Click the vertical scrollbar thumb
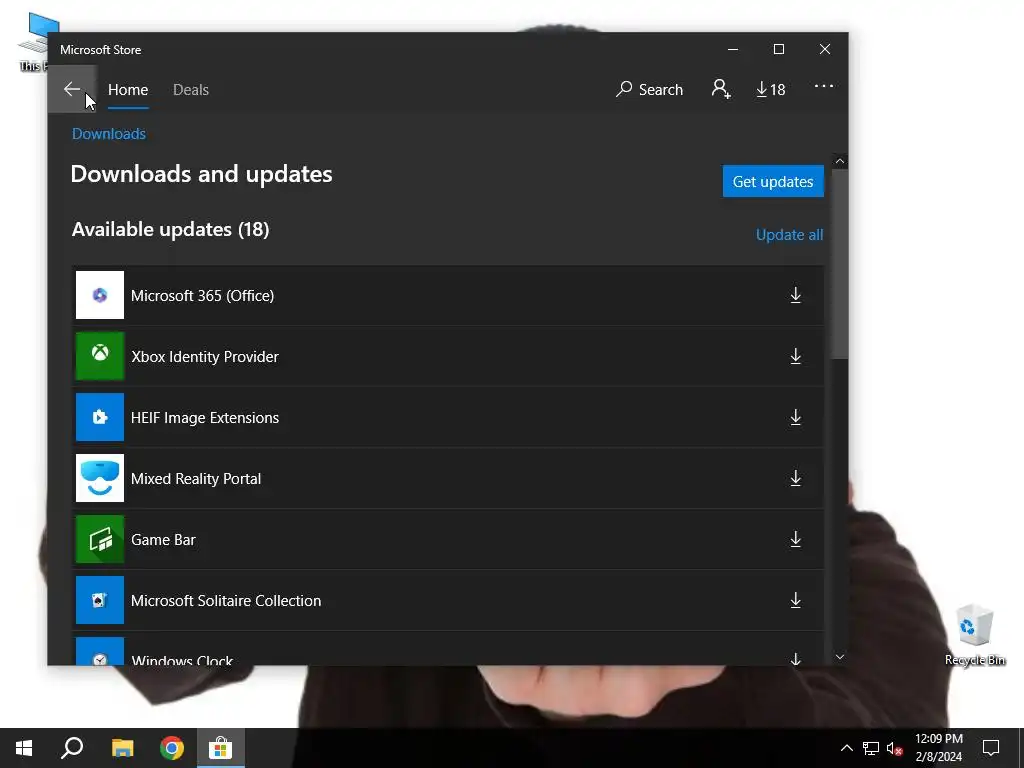Screen dimensions: 1024x768 [x=840, y=264]
